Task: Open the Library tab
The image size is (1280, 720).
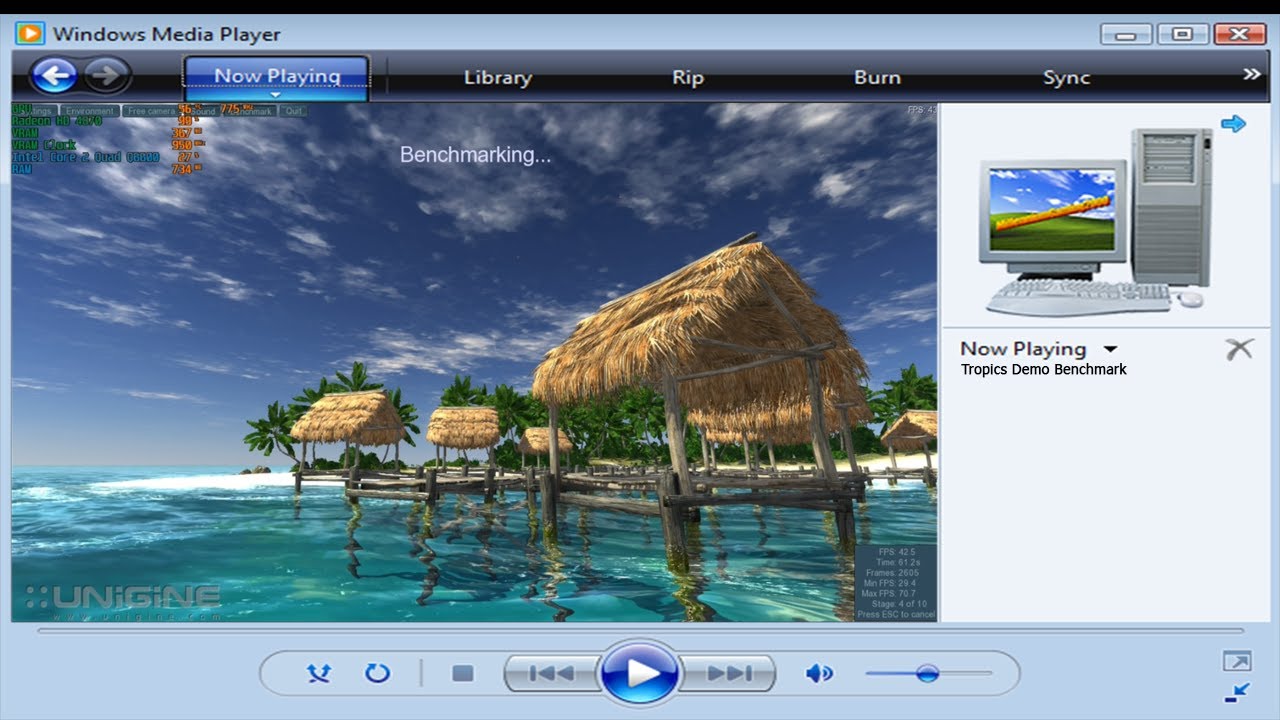Action: pos(498,78)
